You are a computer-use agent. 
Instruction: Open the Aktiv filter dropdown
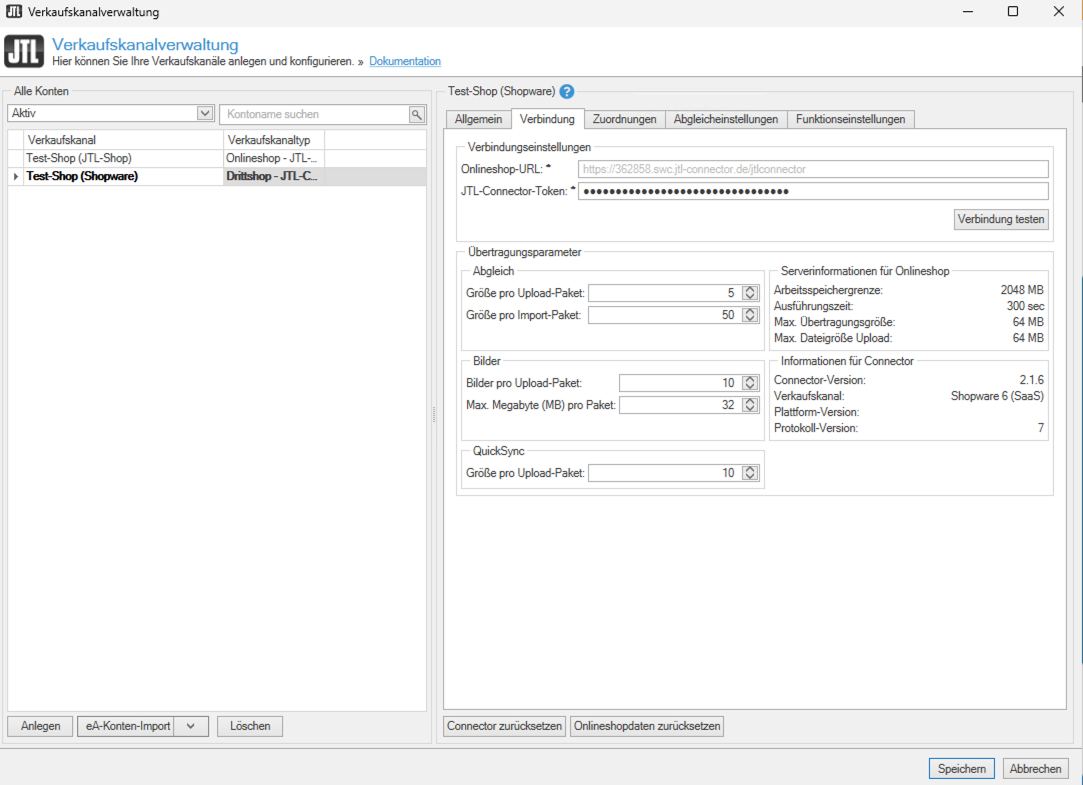coord(205,114)
